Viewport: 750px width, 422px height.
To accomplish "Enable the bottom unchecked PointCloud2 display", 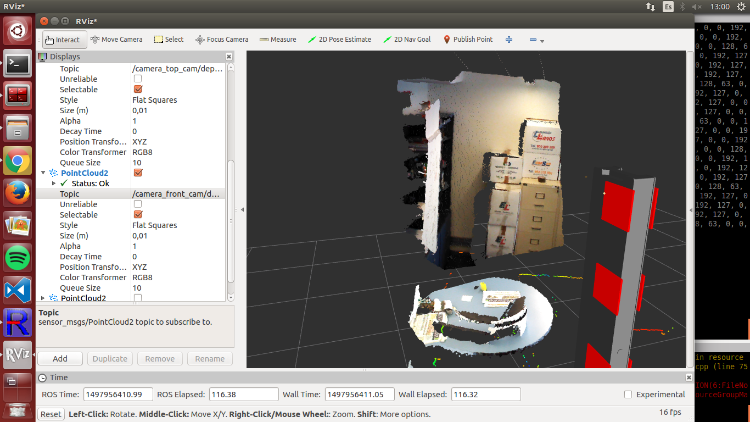I will [x=138, y=298].
